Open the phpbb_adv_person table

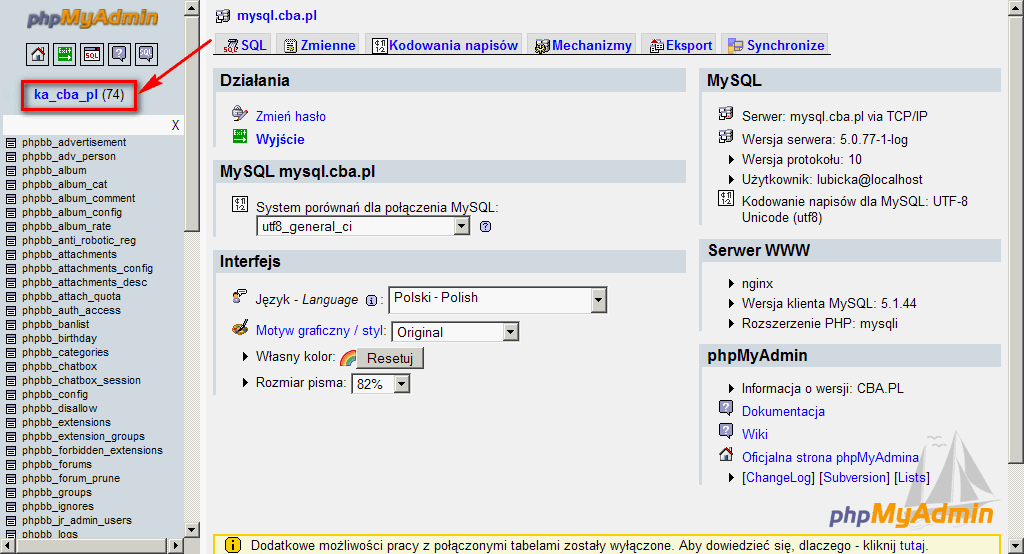pyautogui.click(x=69, y=156)
